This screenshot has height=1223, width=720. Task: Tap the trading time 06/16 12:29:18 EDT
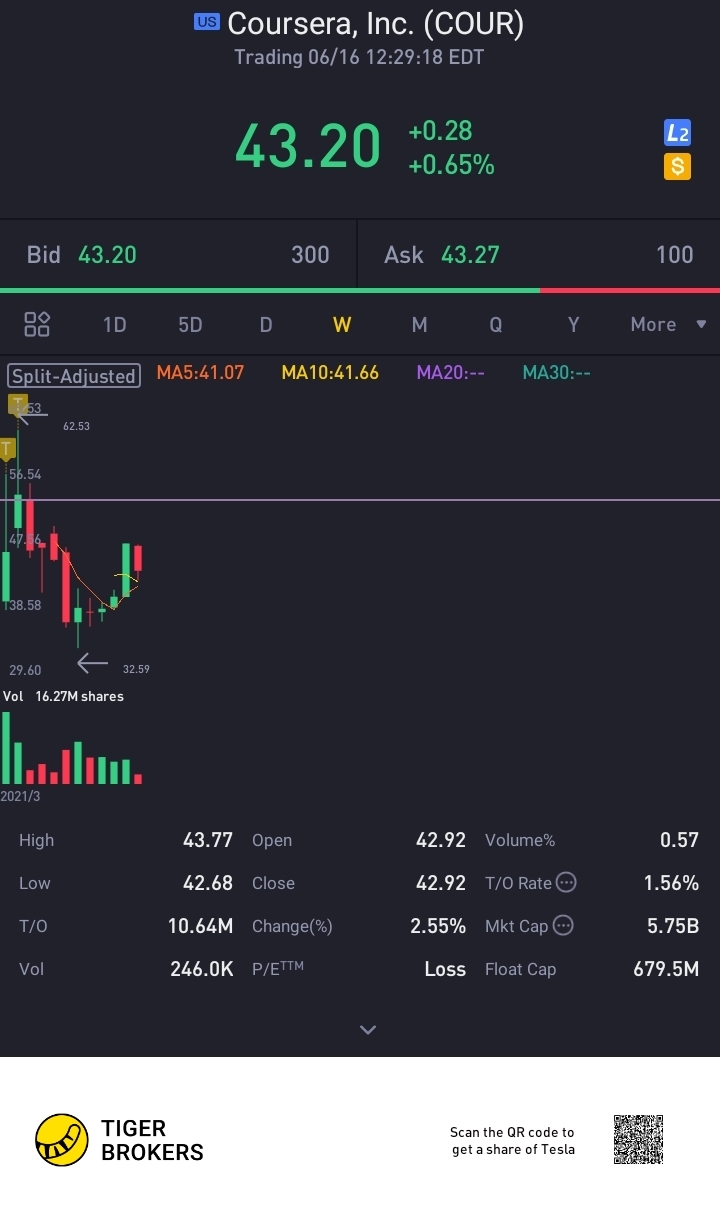[359, 57]
